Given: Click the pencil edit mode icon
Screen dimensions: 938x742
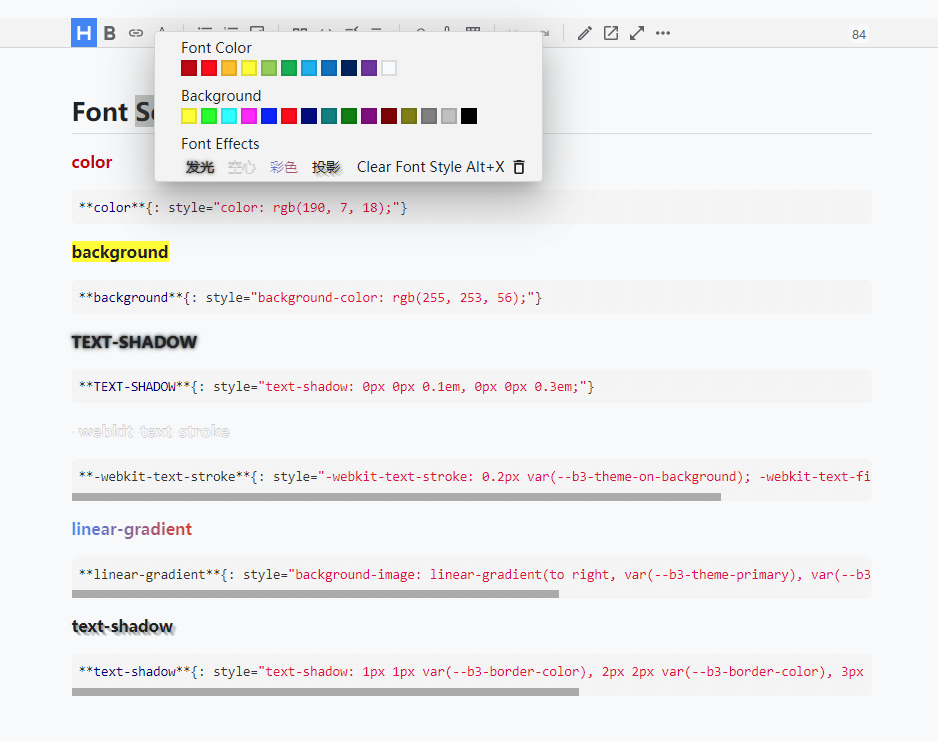Looking at the screenshot, I should click(585, 33).
